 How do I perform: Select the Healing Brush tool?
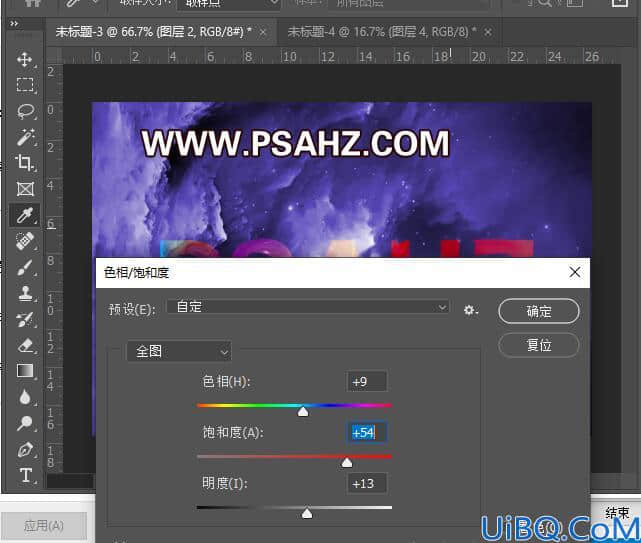(25, 241)
